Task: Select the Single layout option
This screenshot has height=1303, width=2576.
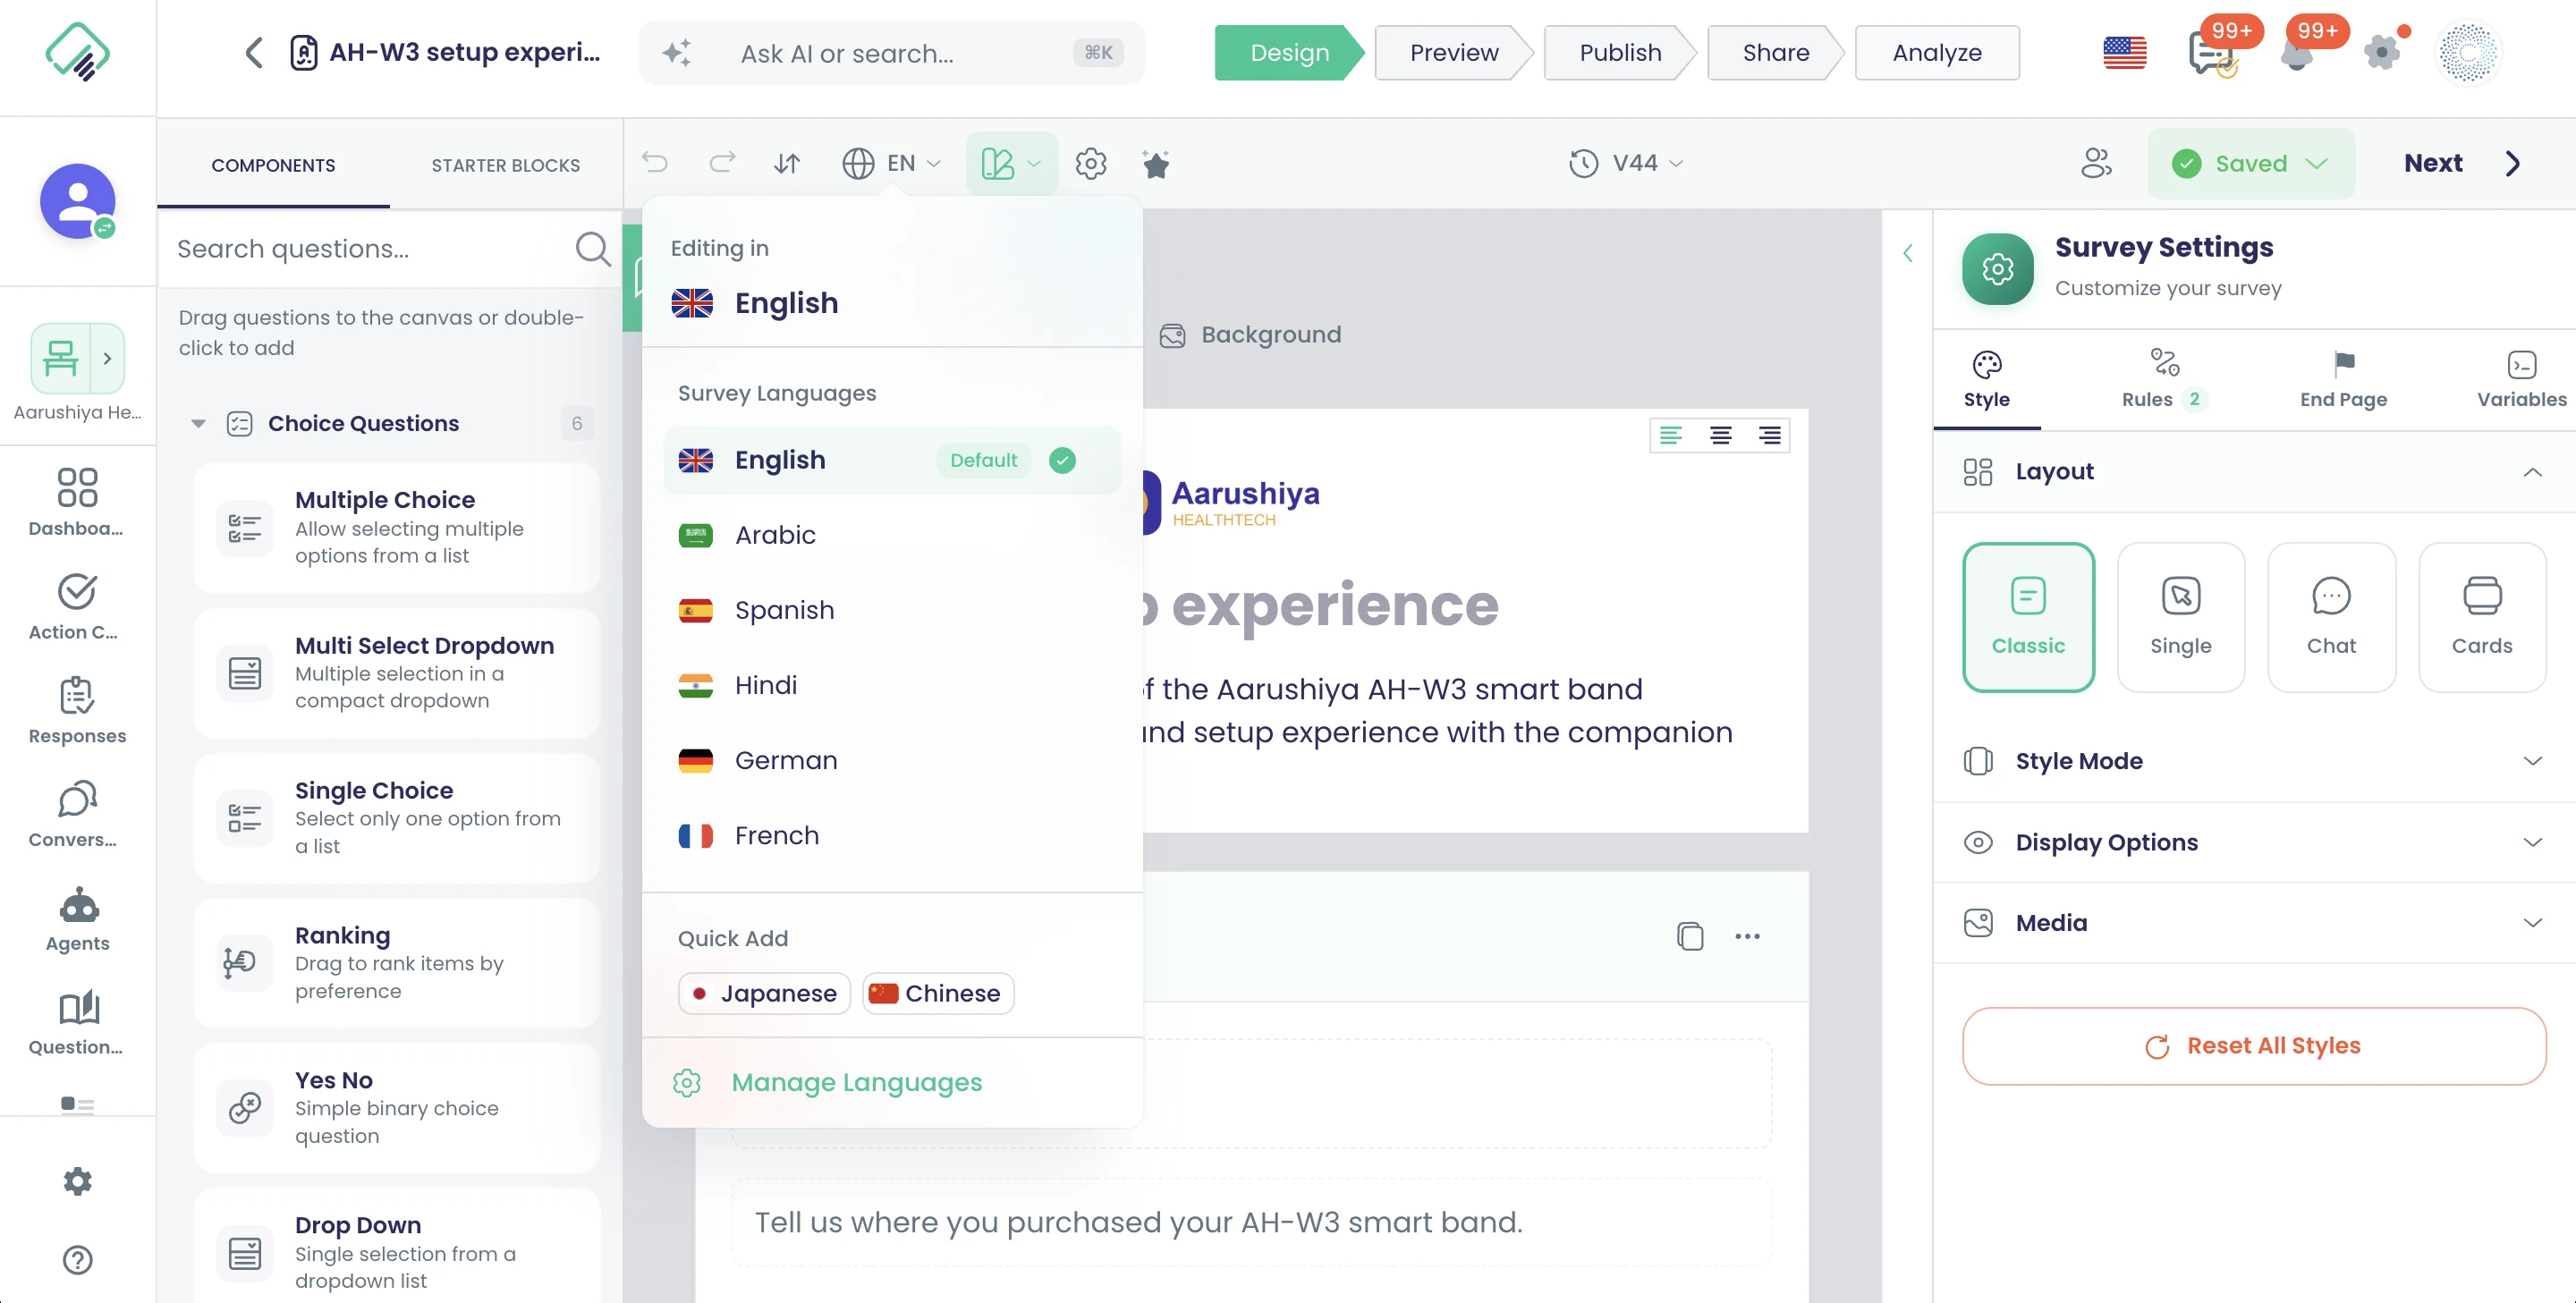Action: pyautogui.click(x=2181, y=617)
